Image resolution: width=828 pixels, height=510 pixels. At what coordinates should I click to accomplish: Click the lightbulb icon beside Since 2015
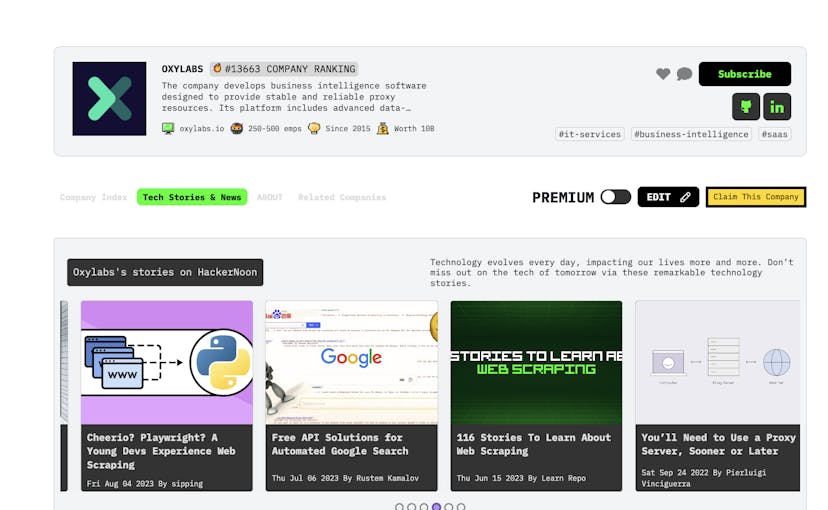coord(314,128)
